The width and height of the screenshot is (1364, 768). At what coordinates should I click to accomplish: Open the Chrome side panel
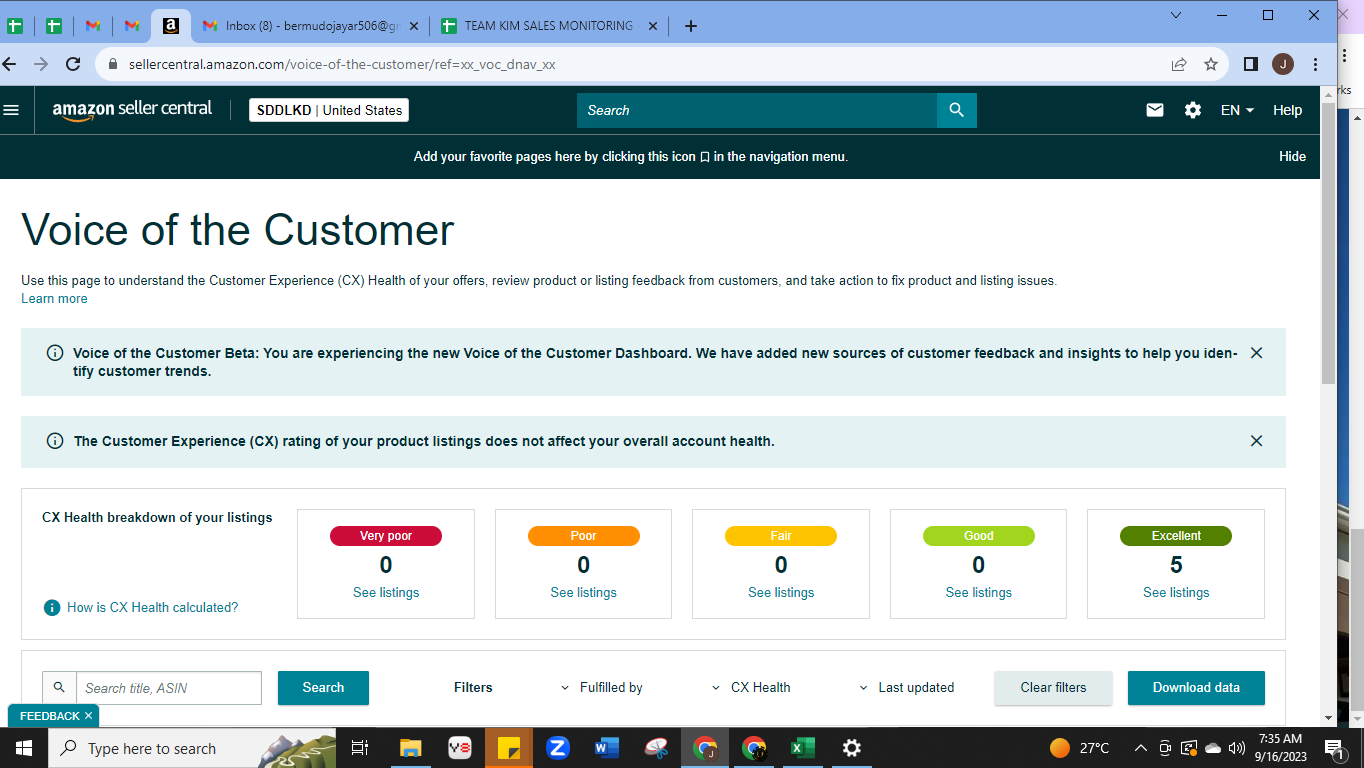pyautogui.click(x=1250, y=64)
